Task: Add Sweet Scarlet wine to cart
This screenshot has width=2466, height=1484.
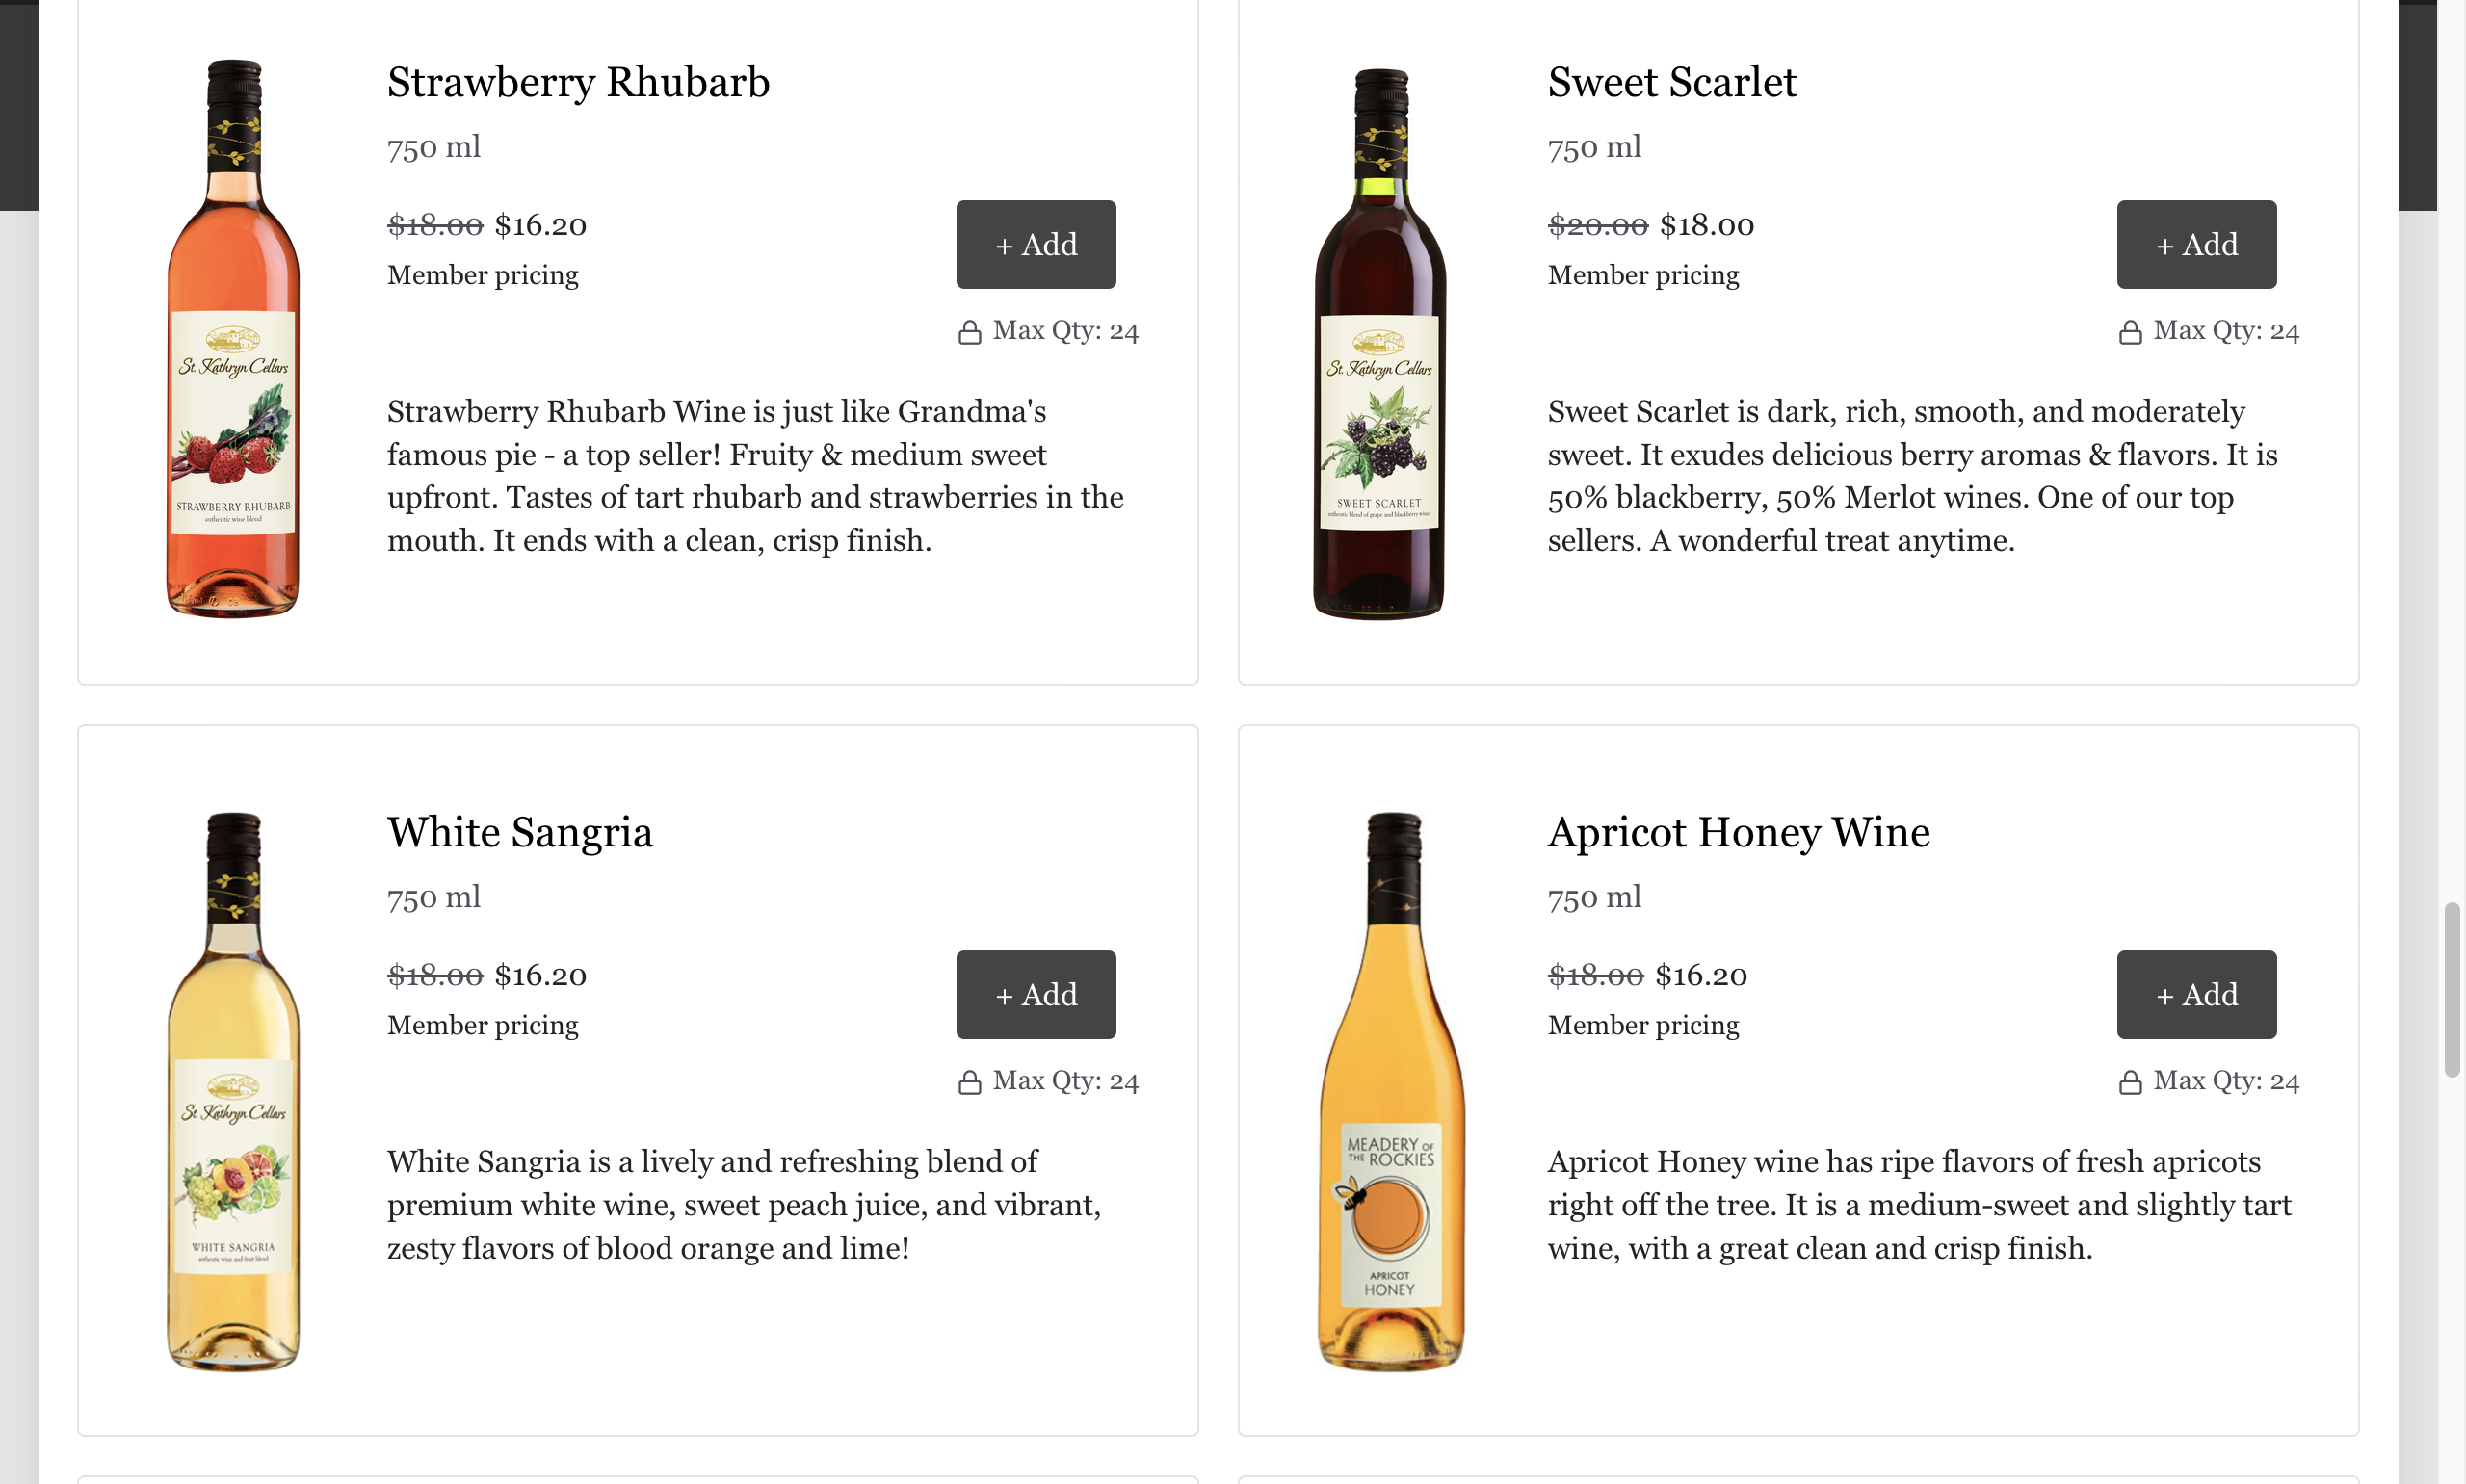Action: [2195, 244]
